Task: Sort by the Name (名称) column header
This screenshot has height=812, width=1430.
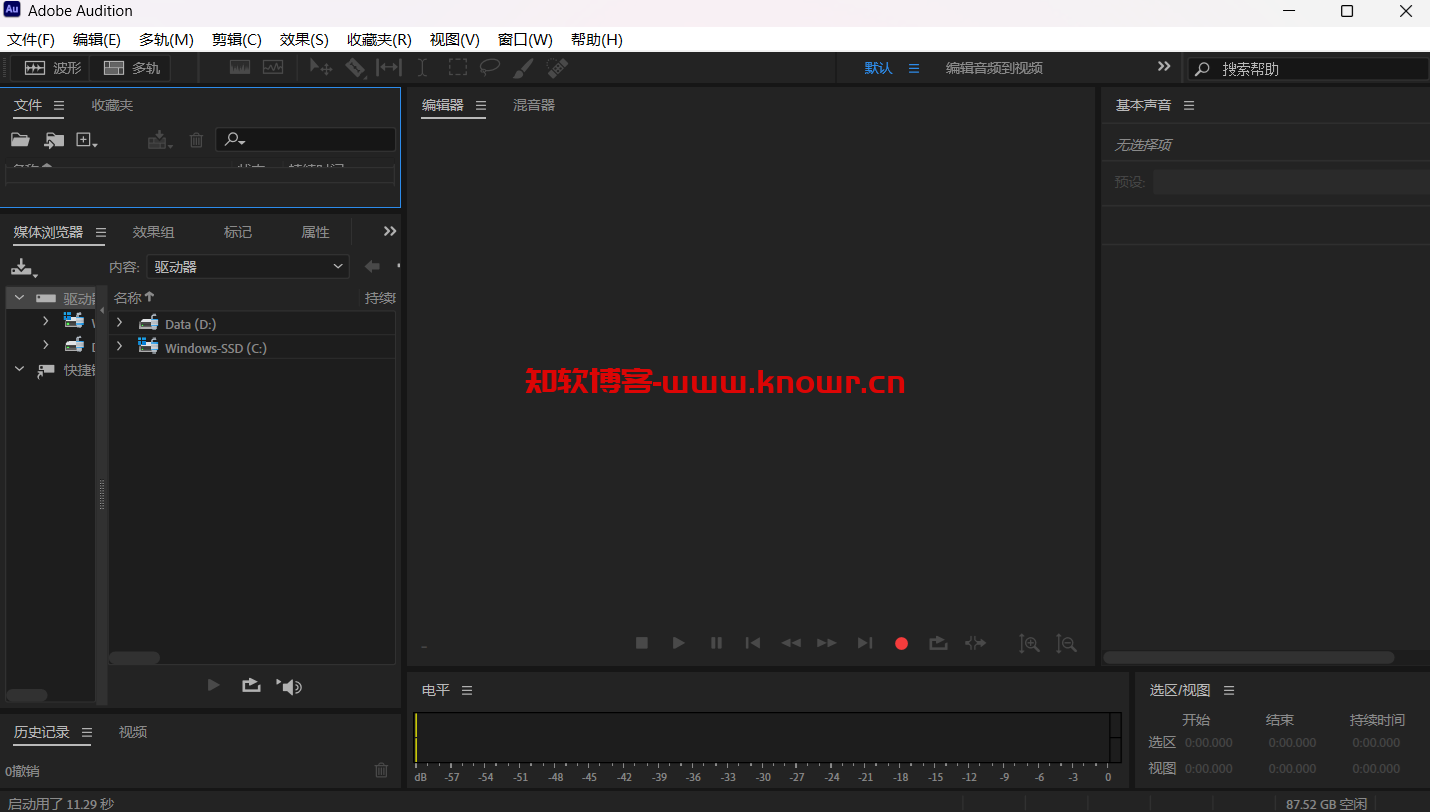Action: coord(134,297)
